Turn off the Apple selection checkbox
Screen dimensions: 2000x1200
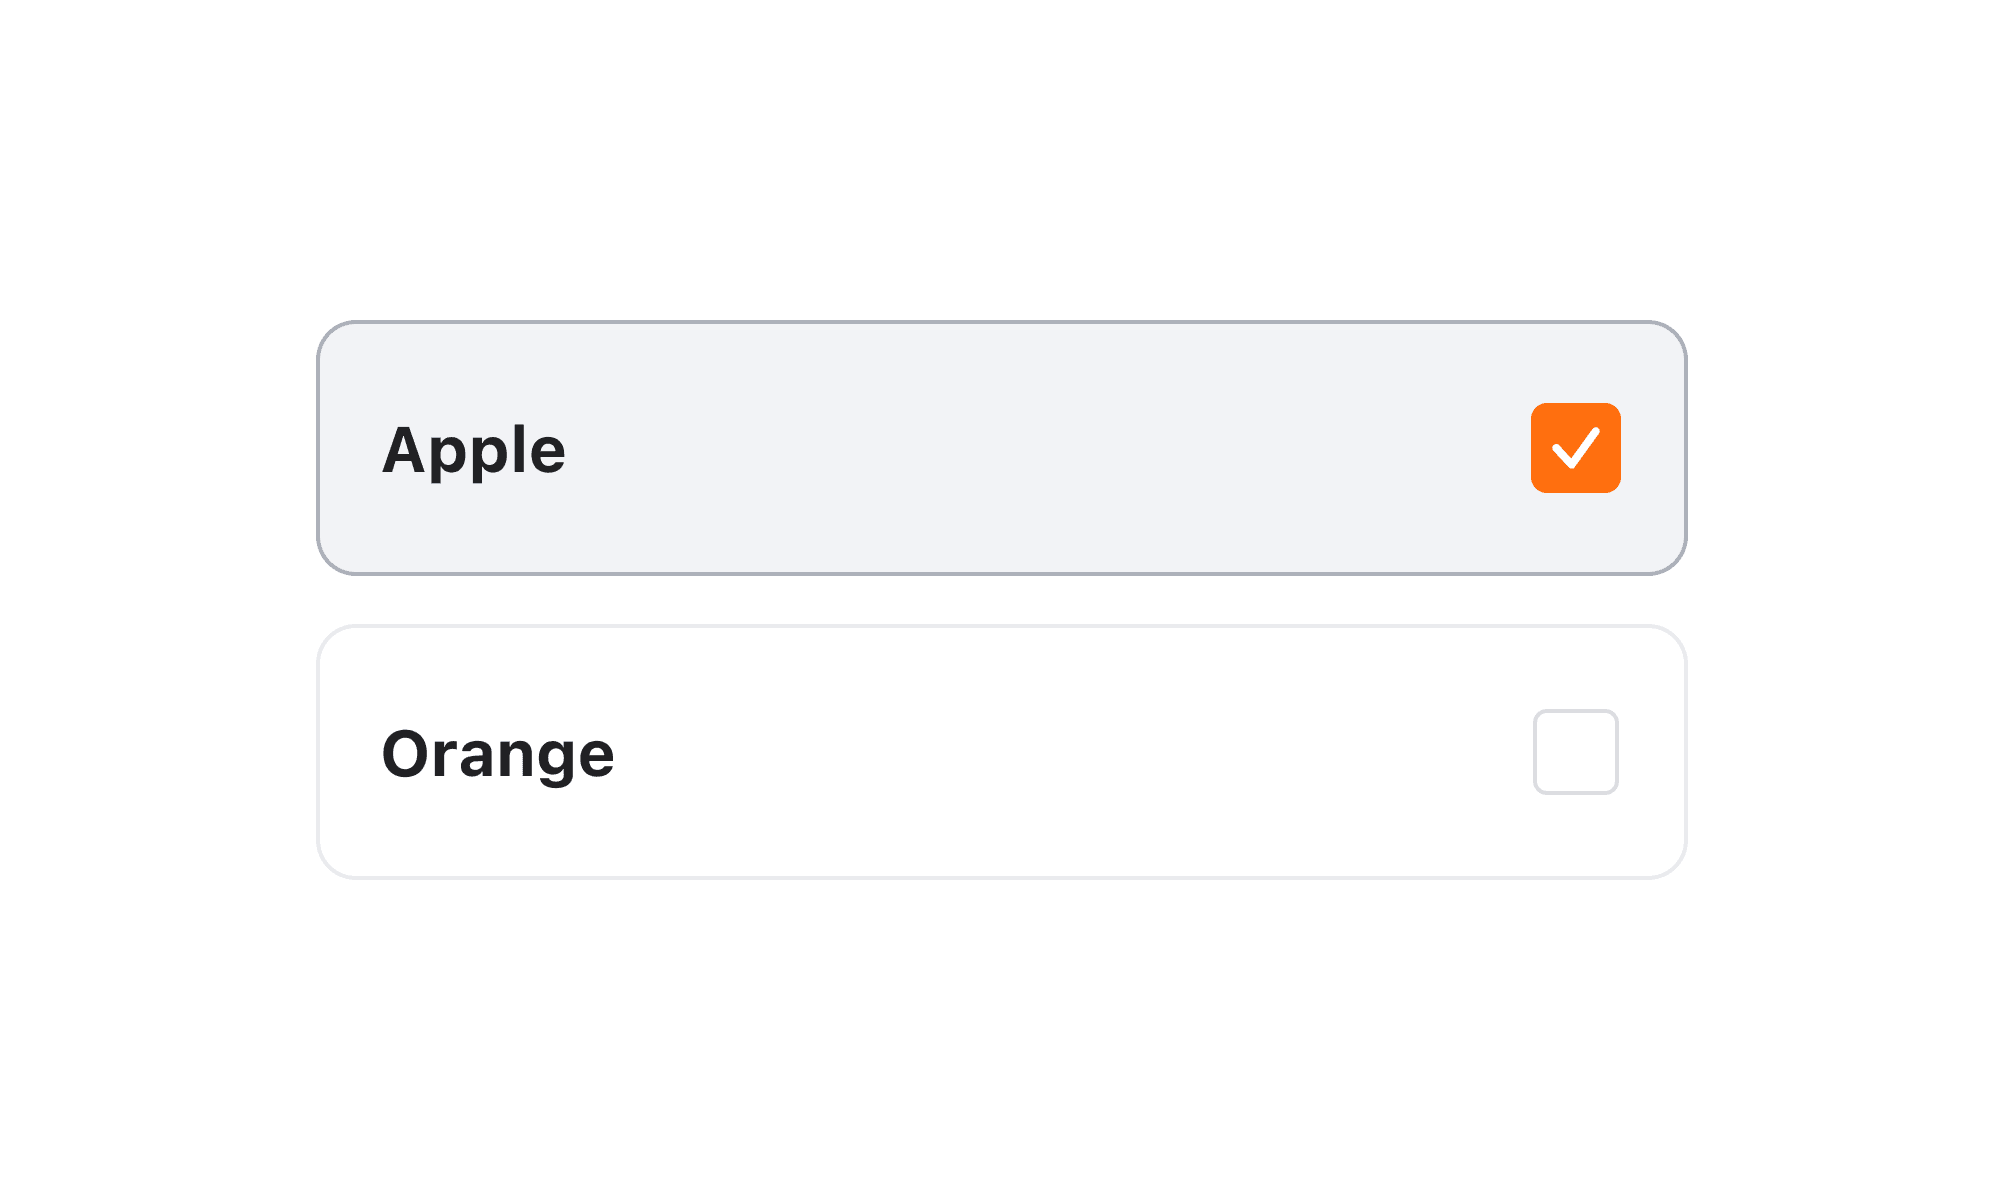[1575, 448]
